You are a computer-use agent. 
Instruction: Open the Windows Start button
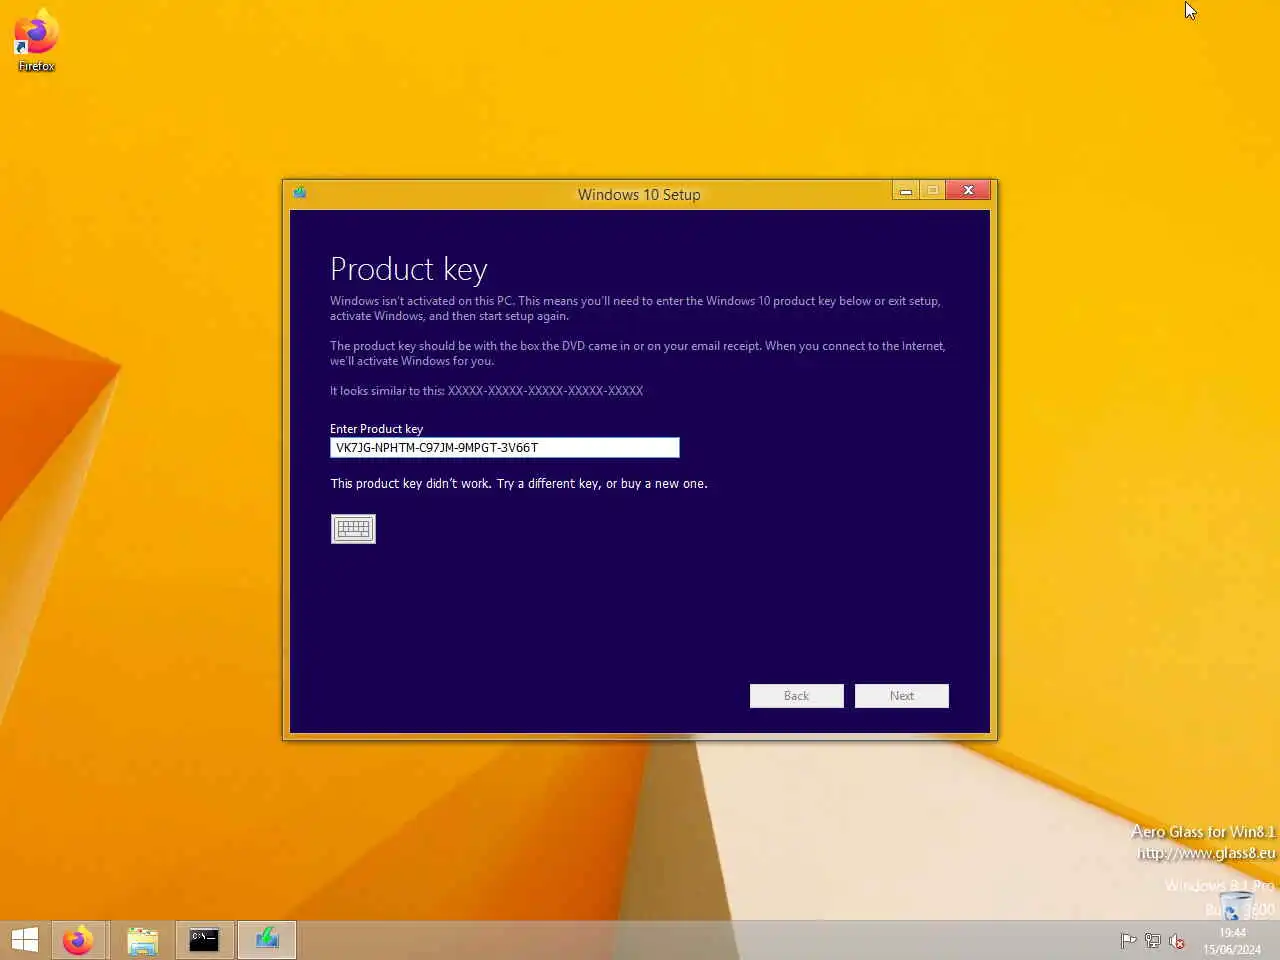(x=25, y=940)
